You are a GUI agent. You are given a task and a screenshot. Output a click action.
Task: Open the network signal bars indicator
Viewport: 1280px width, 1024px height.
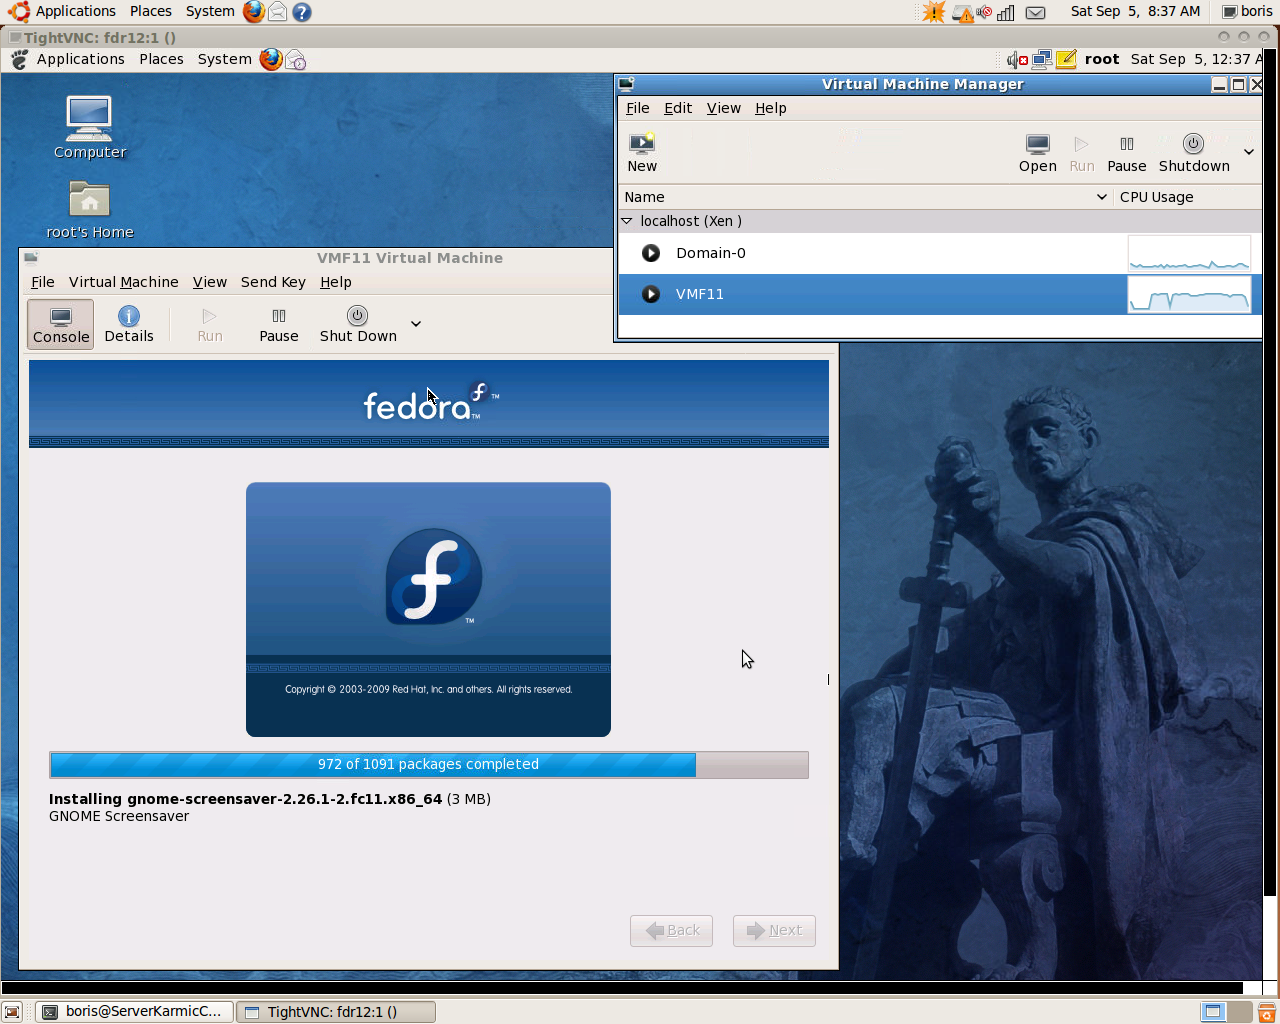pos(1006,12)
